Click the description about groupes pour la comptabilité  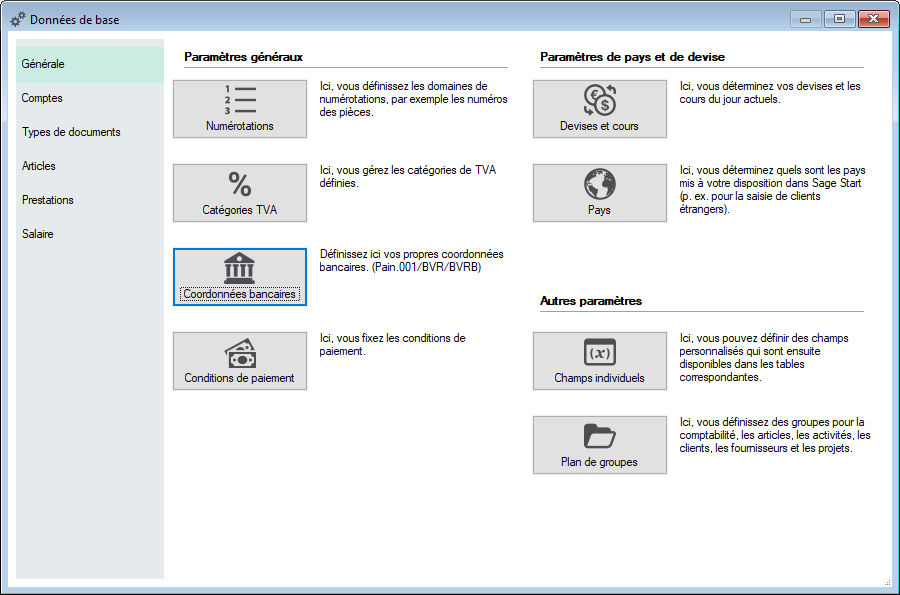(775, 435)
